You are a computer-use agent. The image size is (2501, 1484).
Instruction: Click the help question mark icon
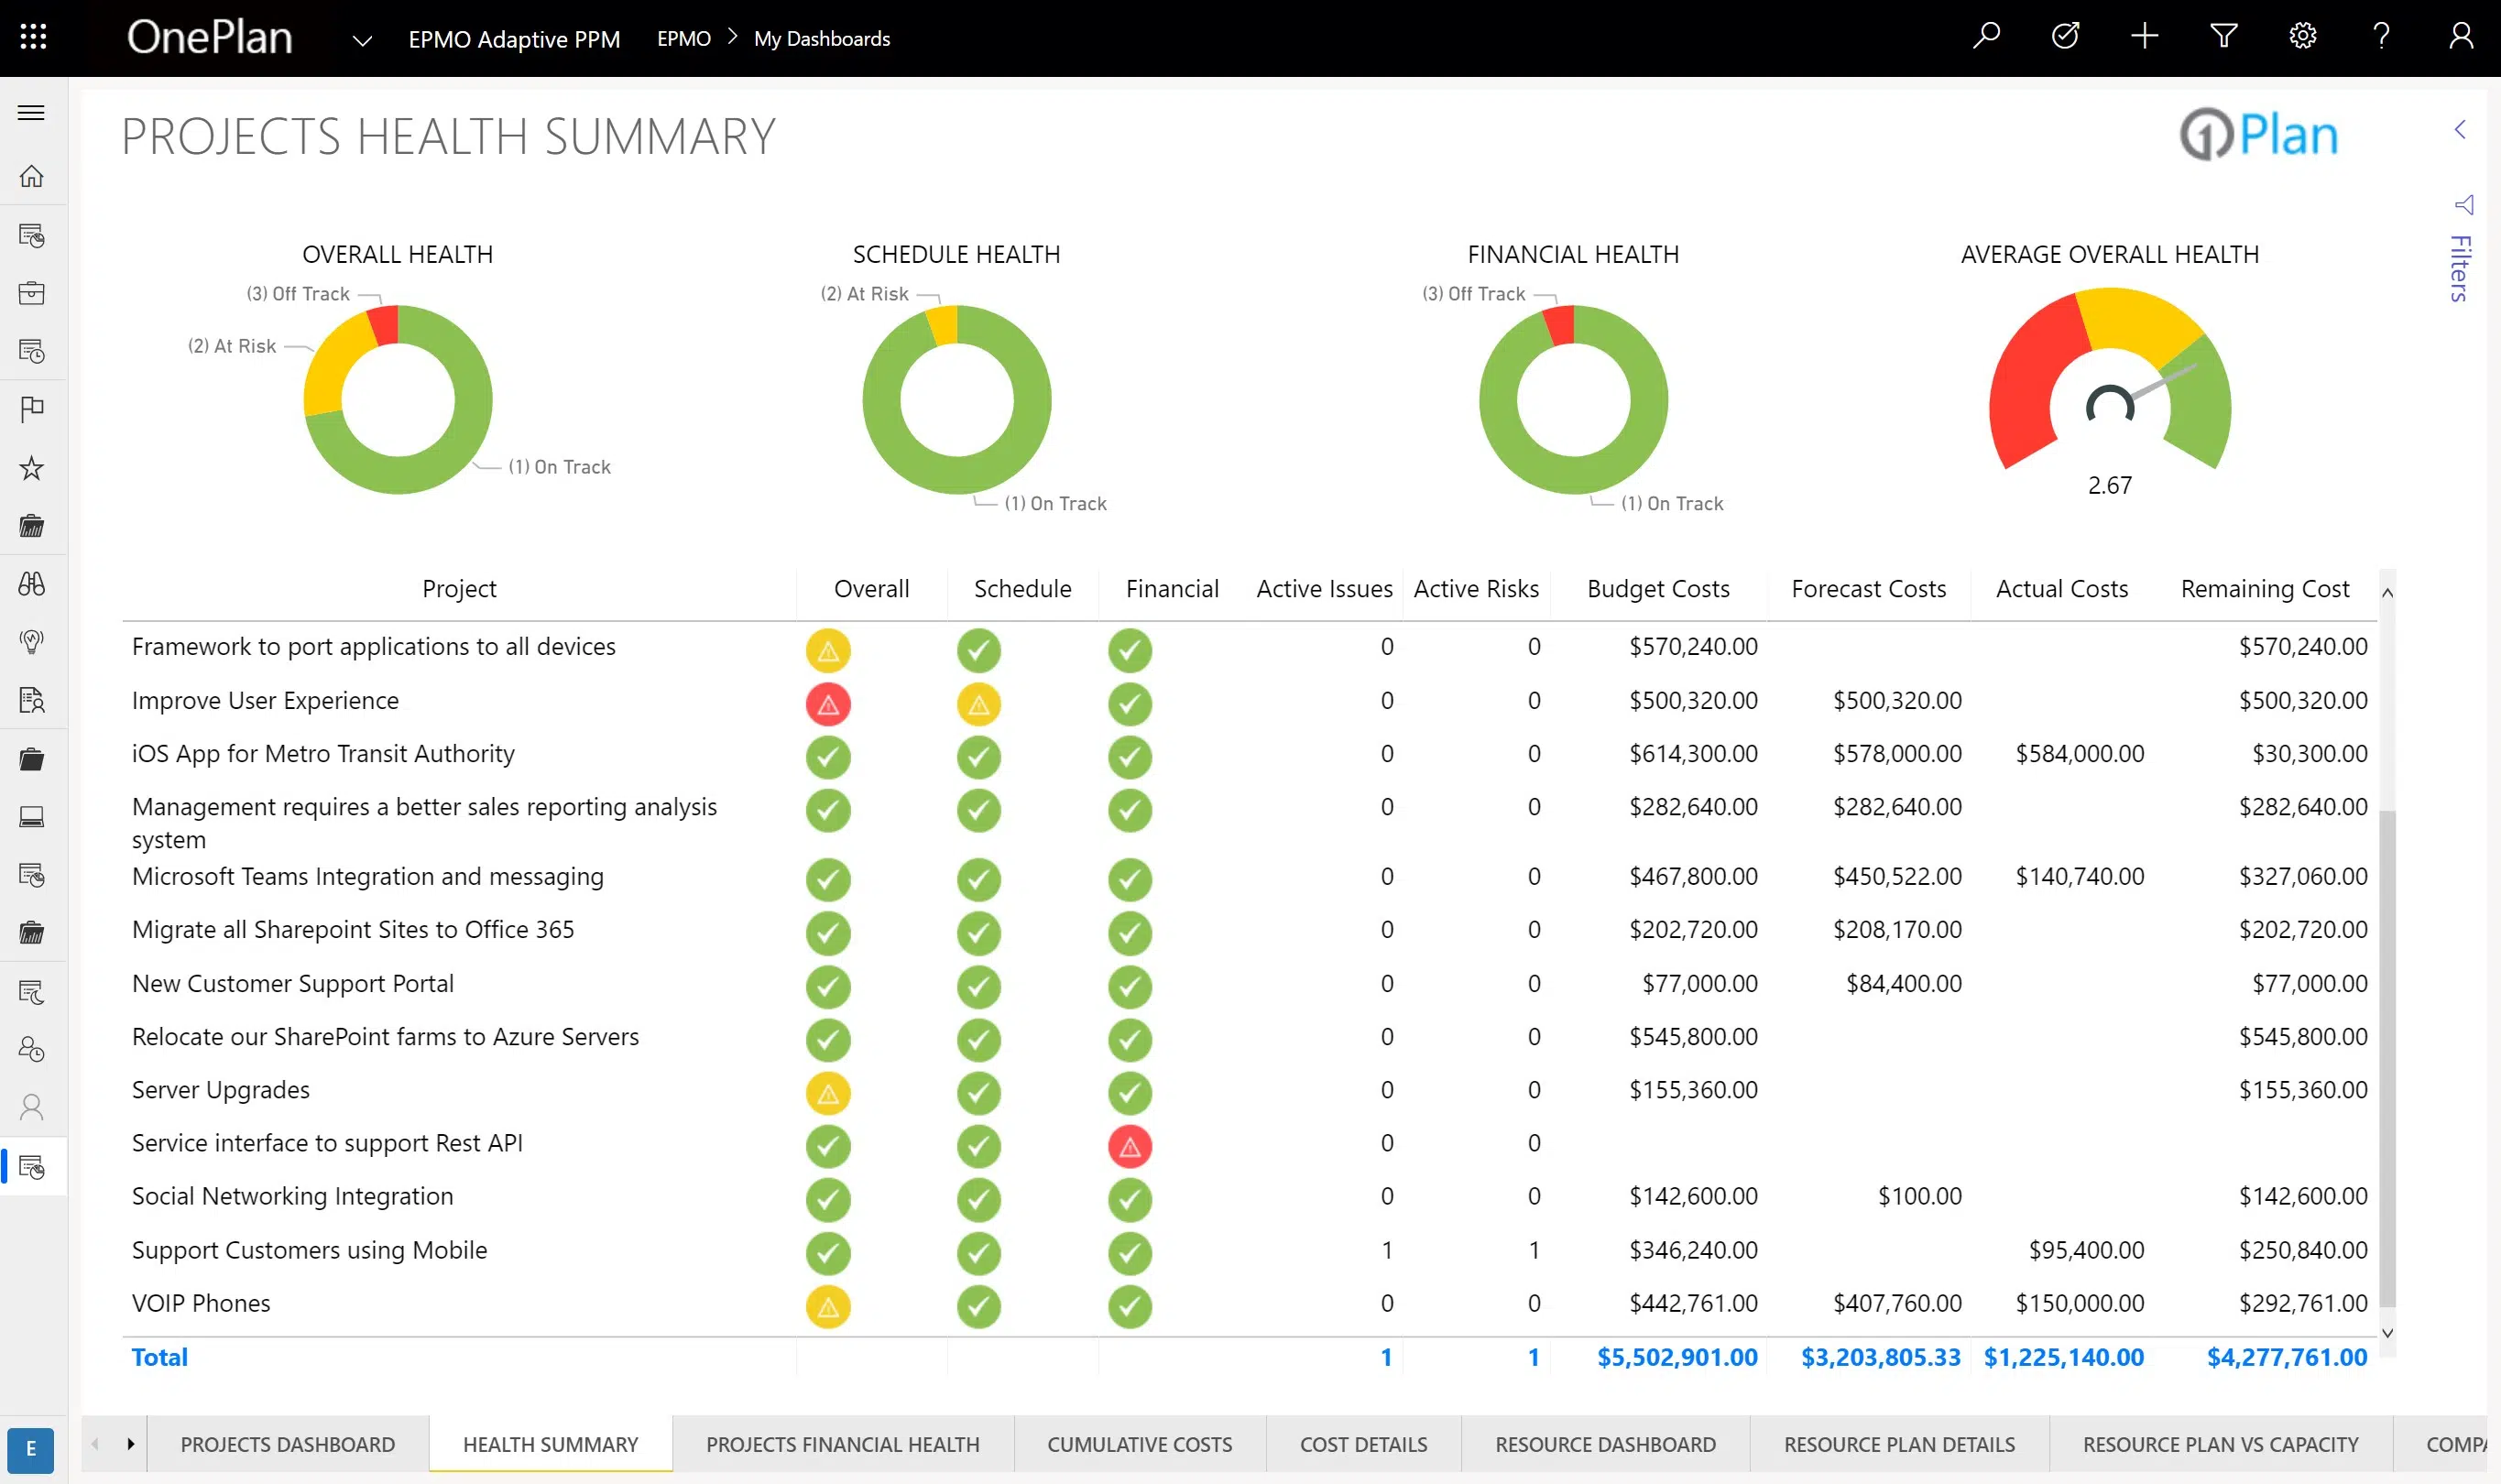coord(2381,37)
